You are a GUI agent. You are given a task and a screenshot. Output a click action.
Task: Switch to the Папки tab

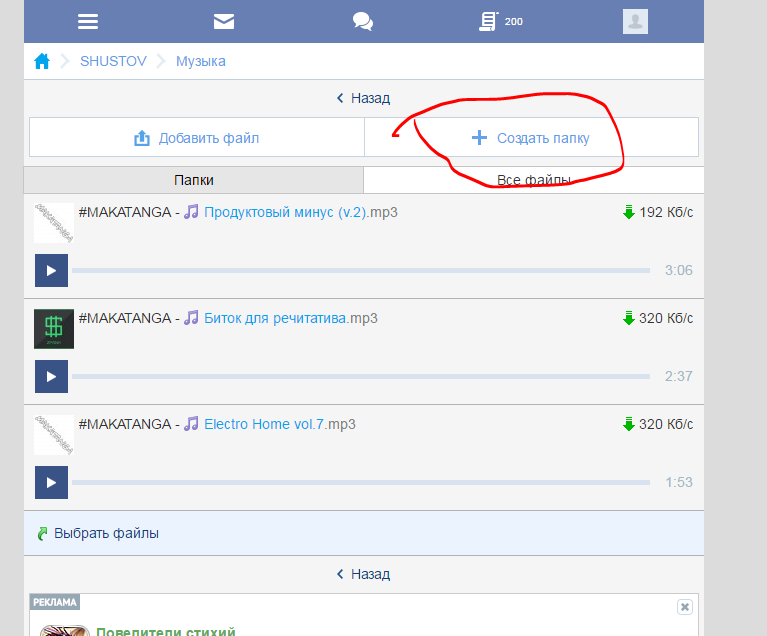coord(194,180)
